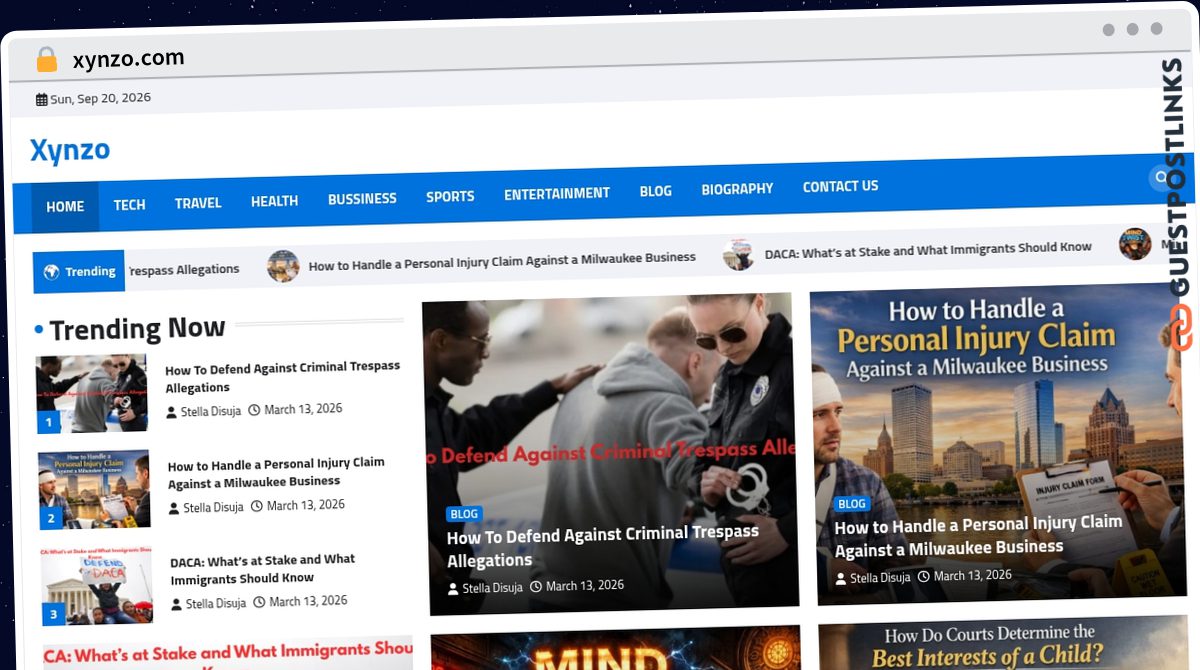Open the featured card headline about Milwaukee Business claim
Image resolution: width=1200 pixels, height=670 pixels.
(x=979, y=536)
